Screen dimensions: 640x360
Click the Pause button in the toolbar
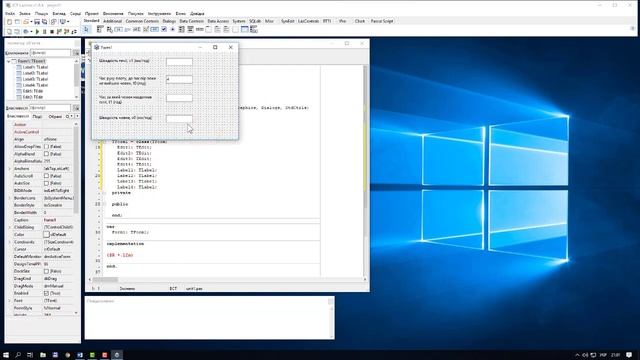coord(44,31)
